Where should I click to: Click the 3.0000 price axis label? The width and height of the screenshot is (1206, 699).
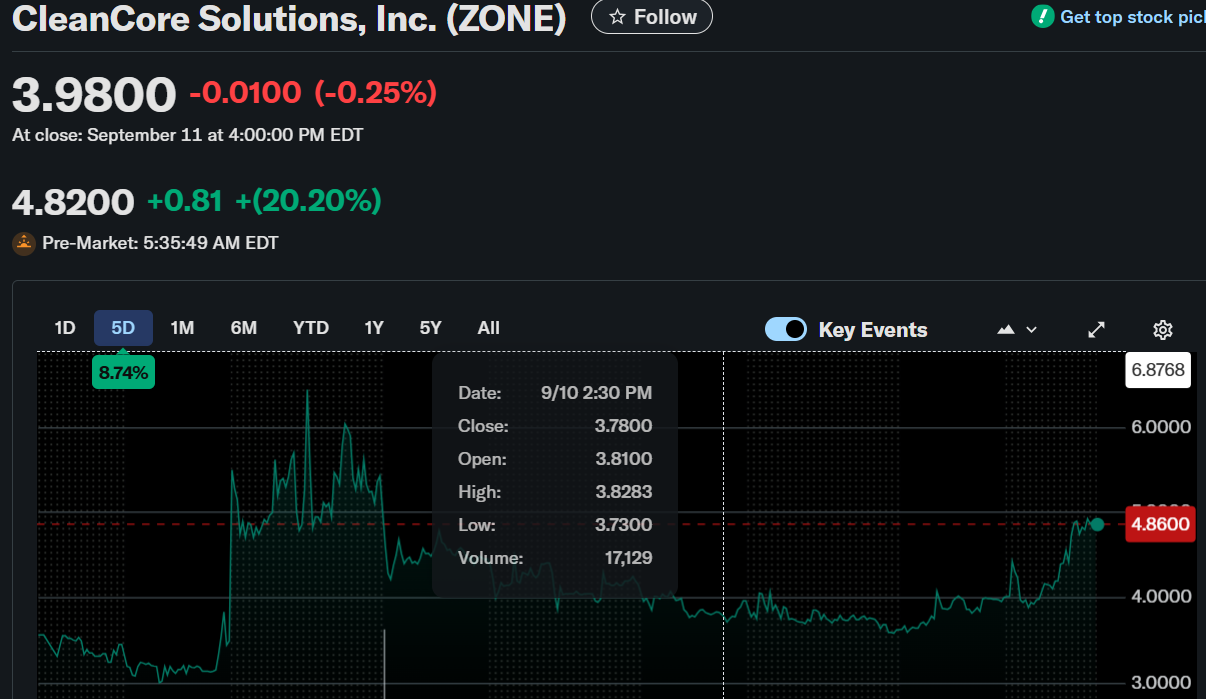1161,683
